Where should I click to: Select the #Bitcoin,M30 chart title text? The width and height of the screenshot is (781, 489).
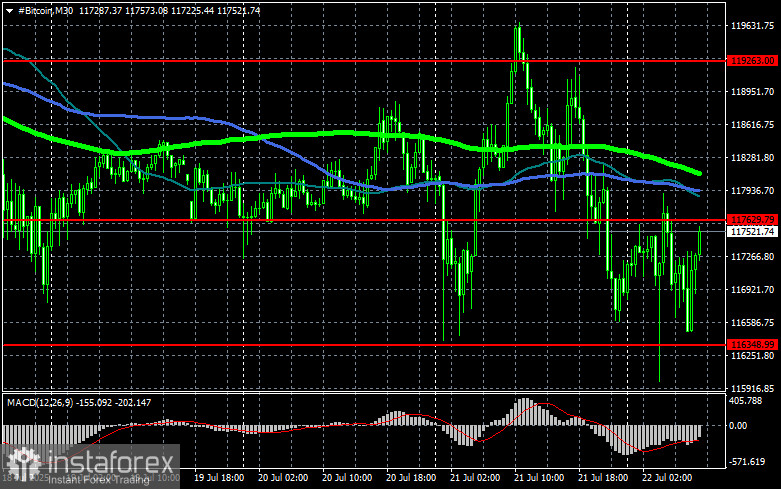[x=45, y=10]
